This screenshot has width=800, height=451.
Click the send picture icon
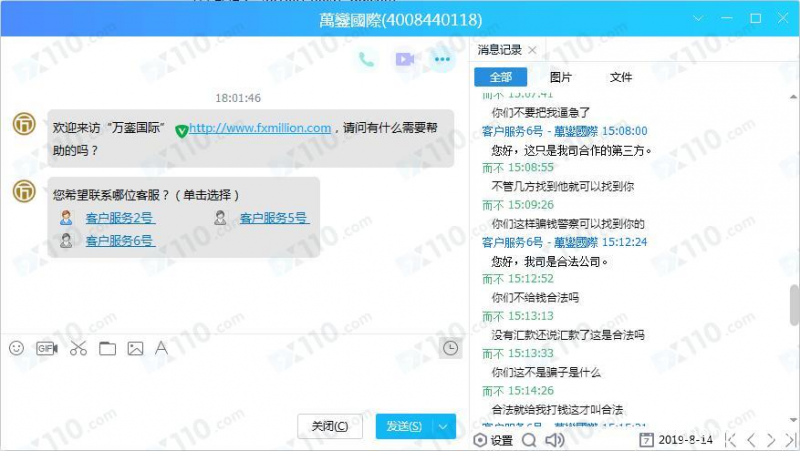(x=135, y=348)
